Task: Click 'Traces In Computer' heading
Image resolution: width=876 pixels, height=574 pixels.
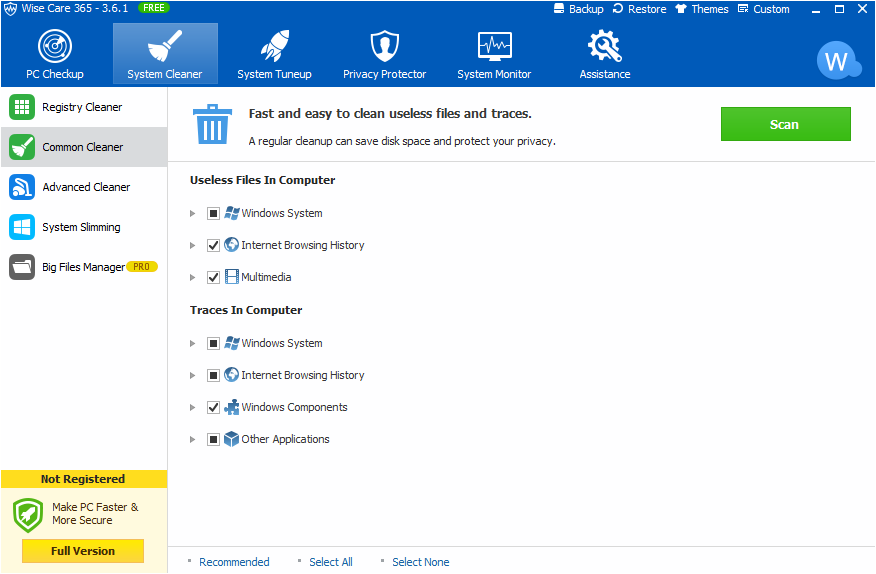Action: click(x=246, y=310)
